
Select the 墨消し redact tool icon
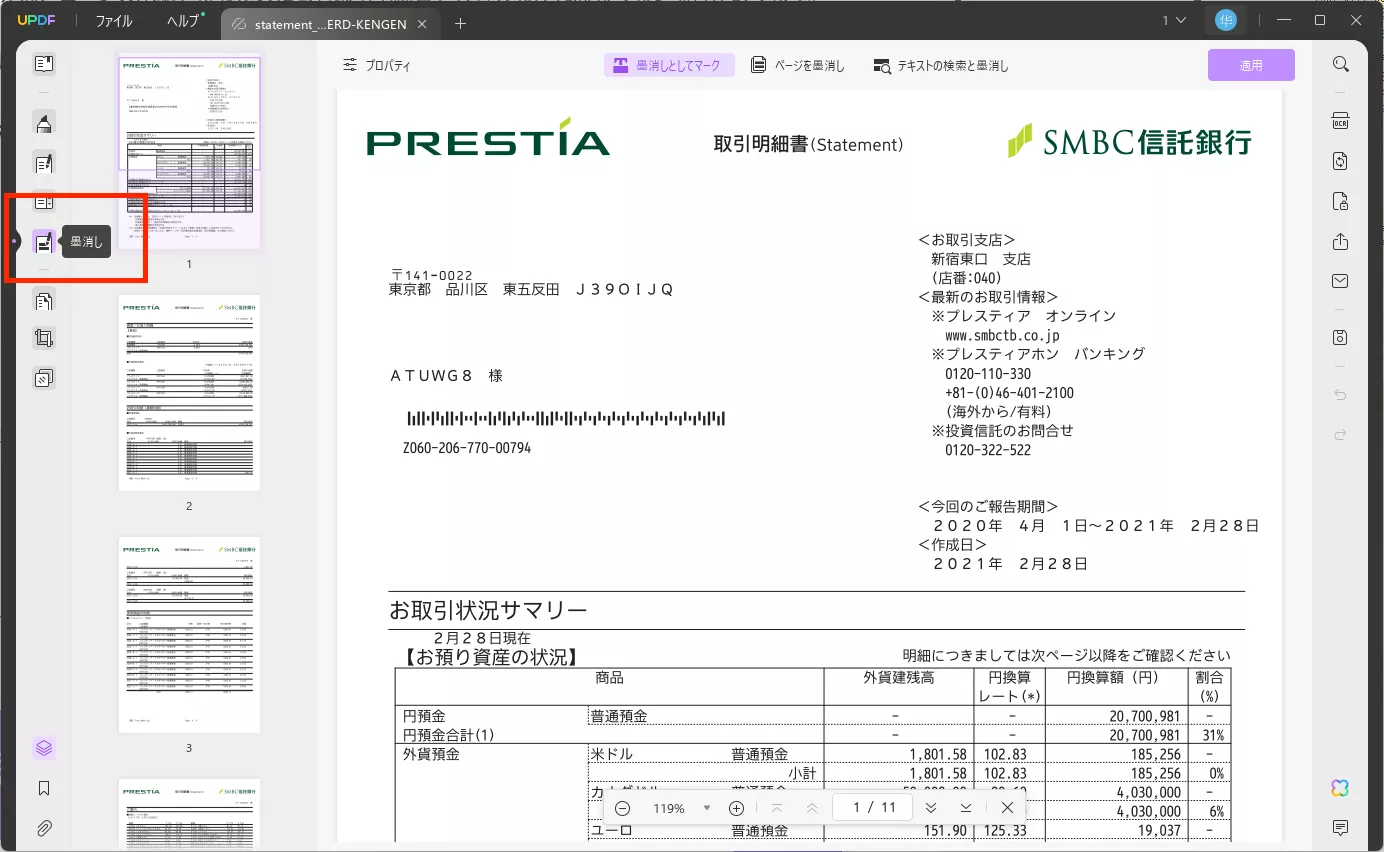[x=43, y=242]
